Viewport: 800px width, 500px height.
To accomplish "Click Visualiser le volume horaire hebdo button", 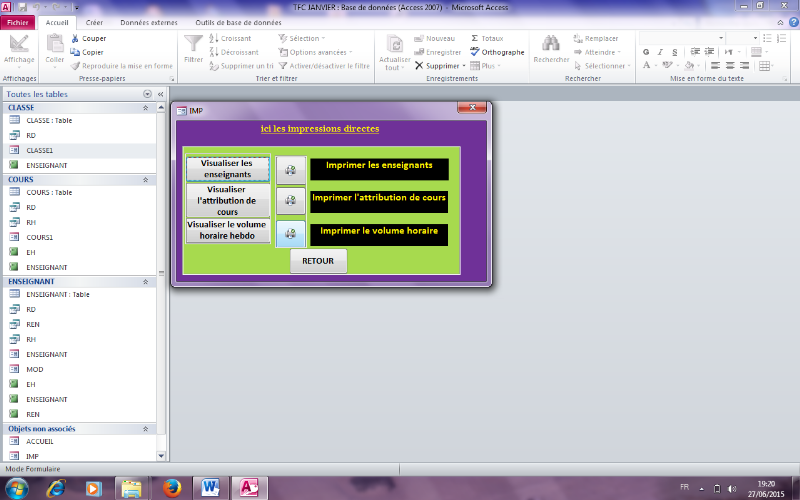I will [228, 230].
